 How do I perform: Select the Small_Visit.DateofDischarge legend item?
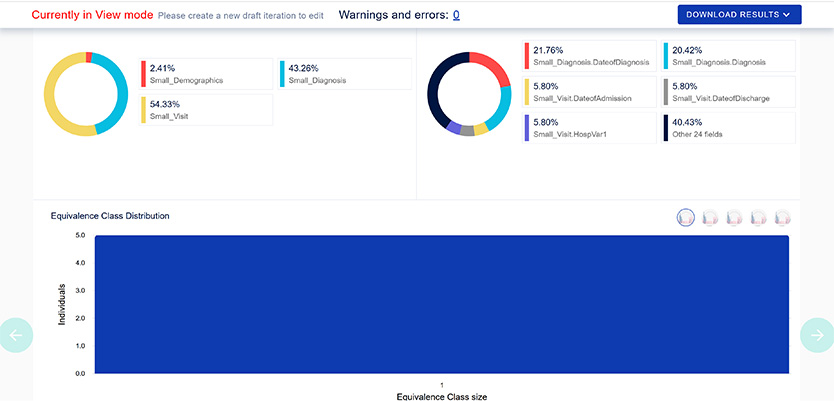(728, 92)
